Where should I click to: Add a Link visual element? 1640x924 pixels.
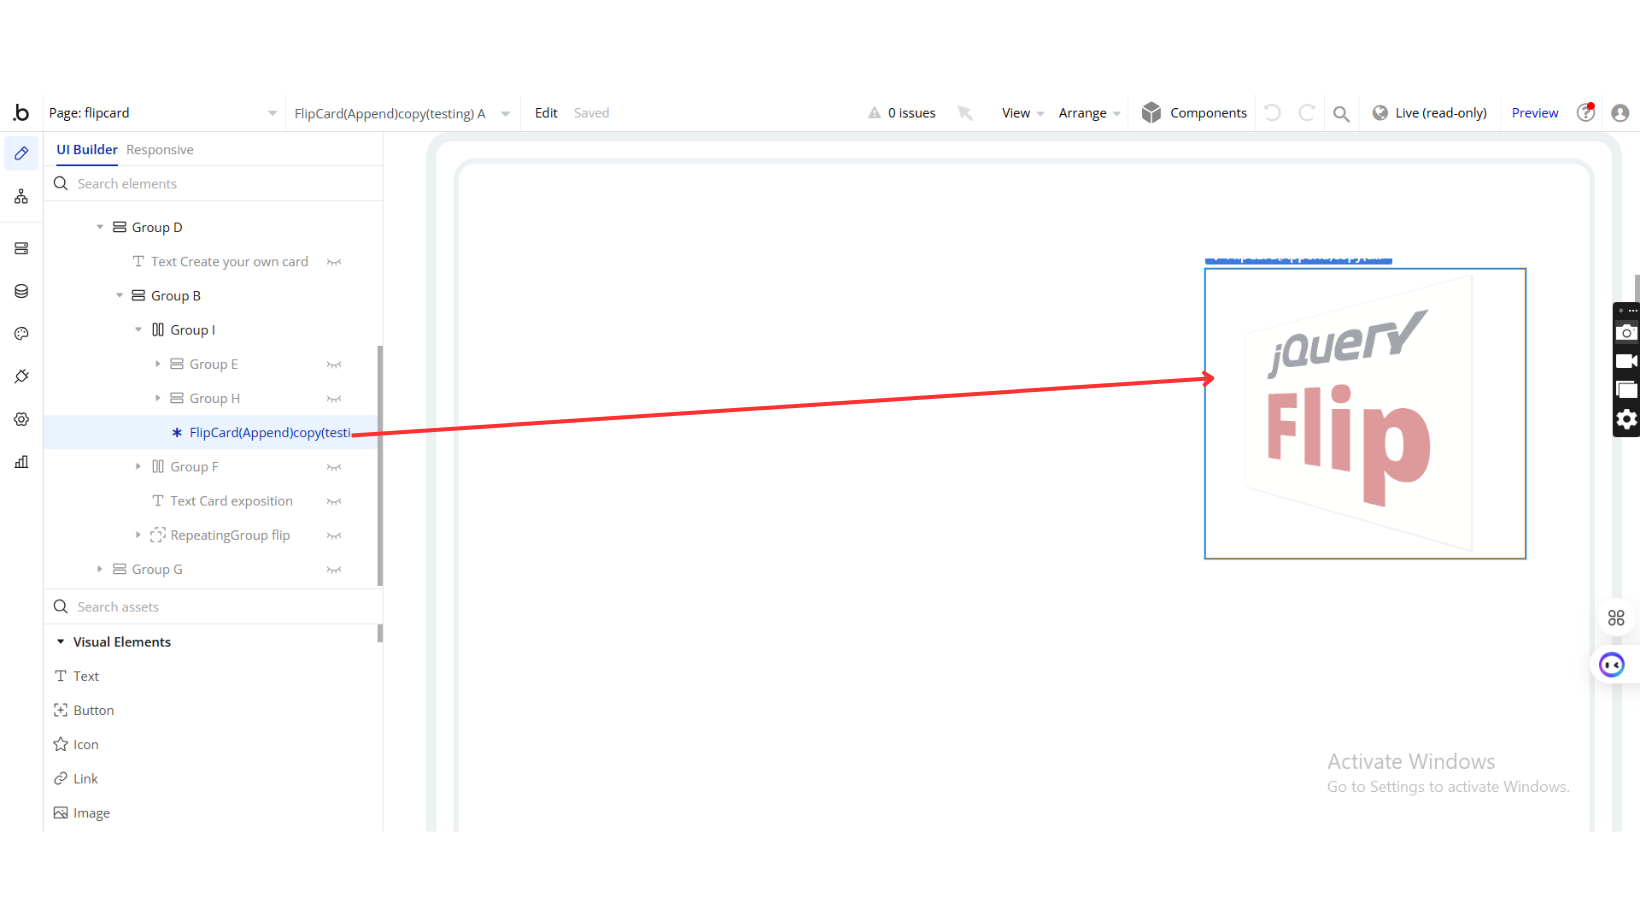point(75,778)
